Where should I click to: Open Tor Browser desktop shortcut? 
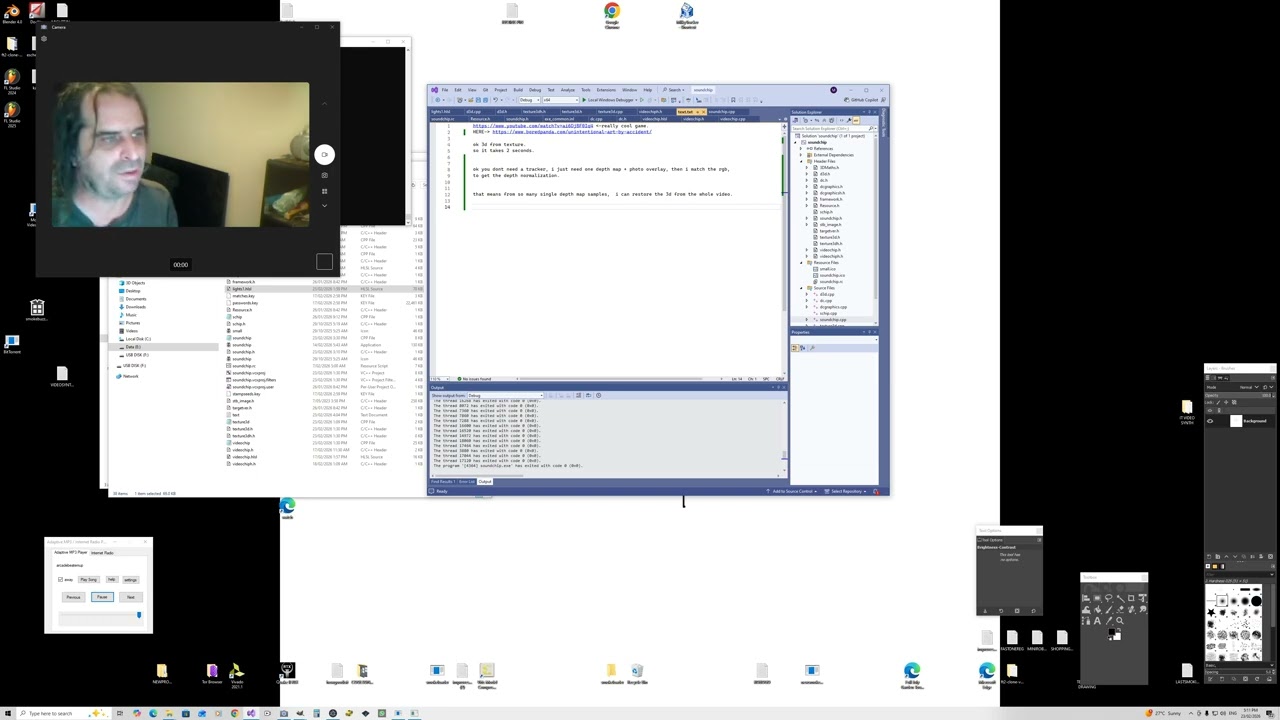pyautogui.click(x=212, y=673)
